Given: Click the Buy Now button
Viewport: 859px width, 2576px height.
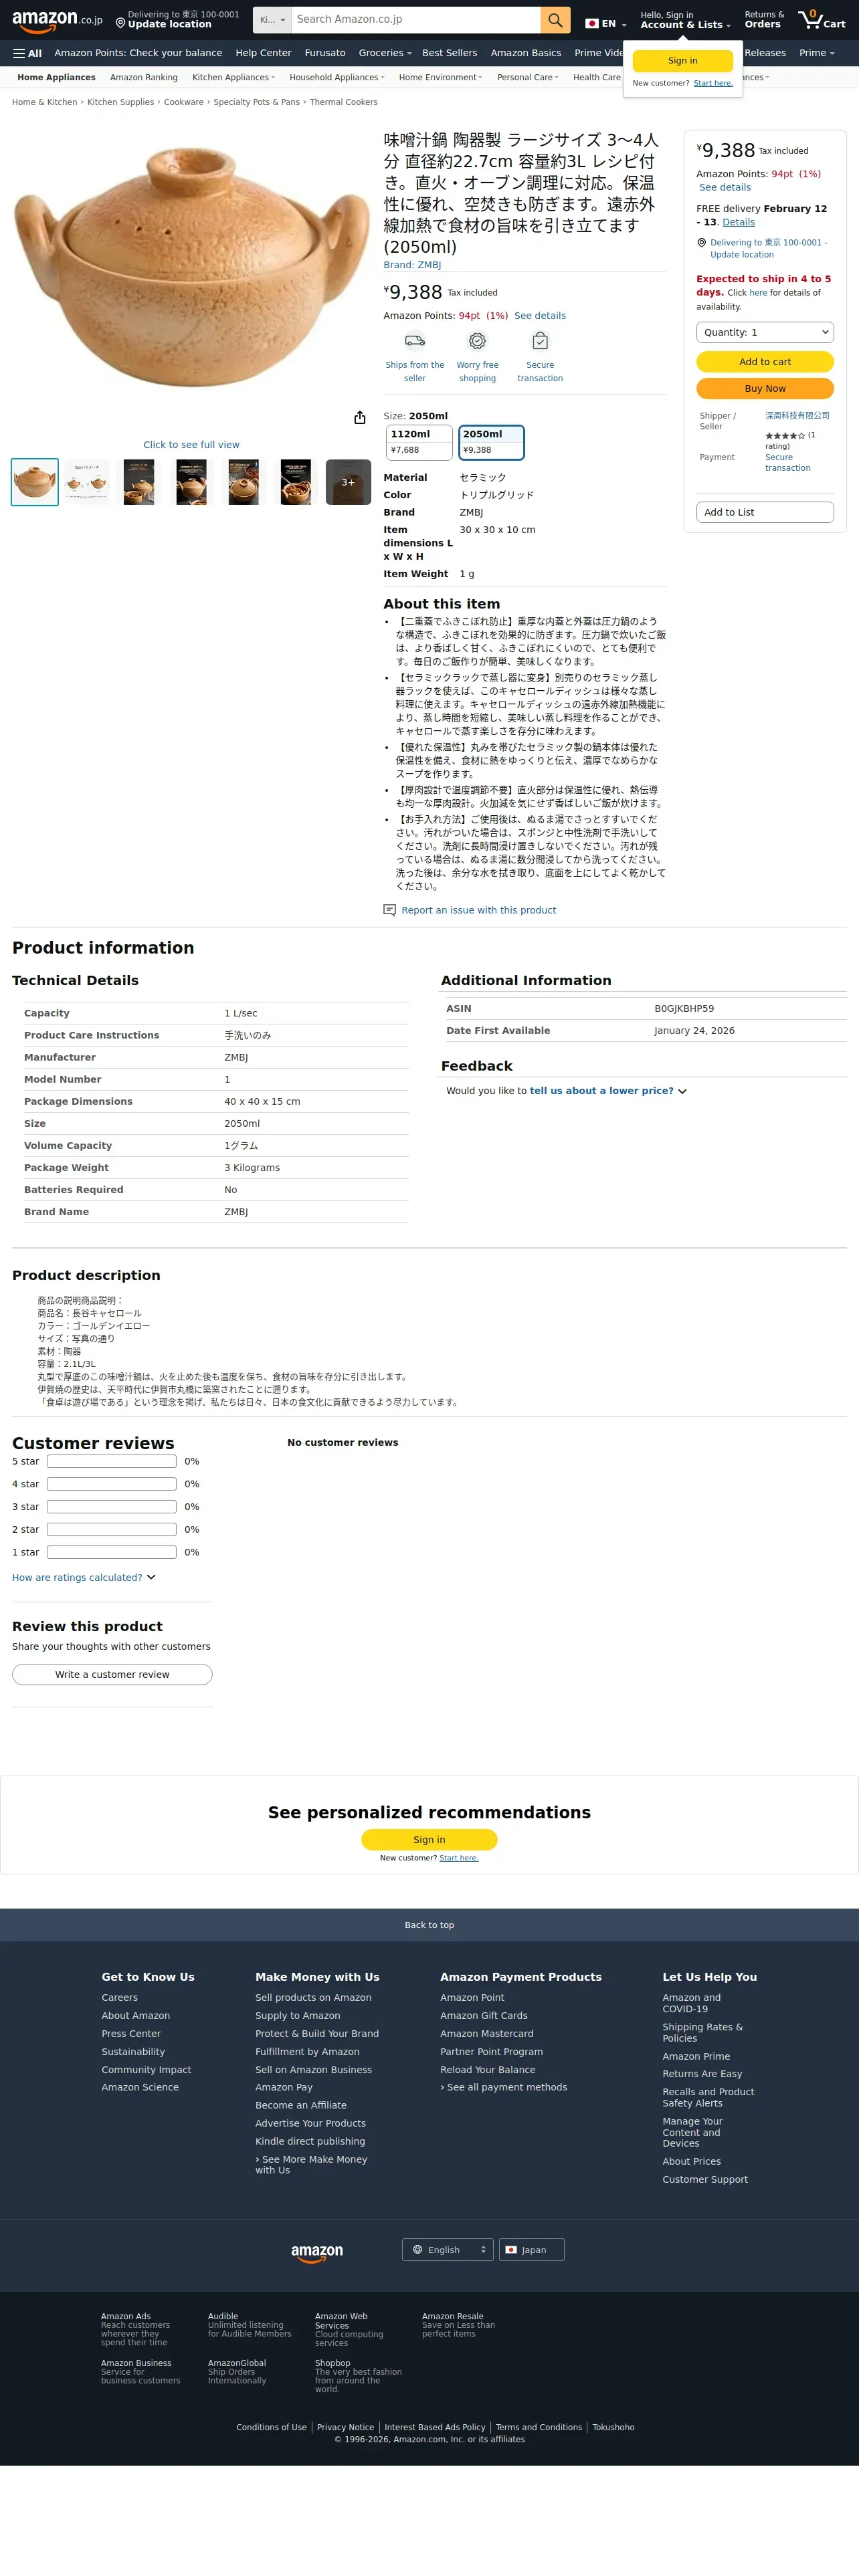Looking at the screenshot, I should tap(765, 388).
